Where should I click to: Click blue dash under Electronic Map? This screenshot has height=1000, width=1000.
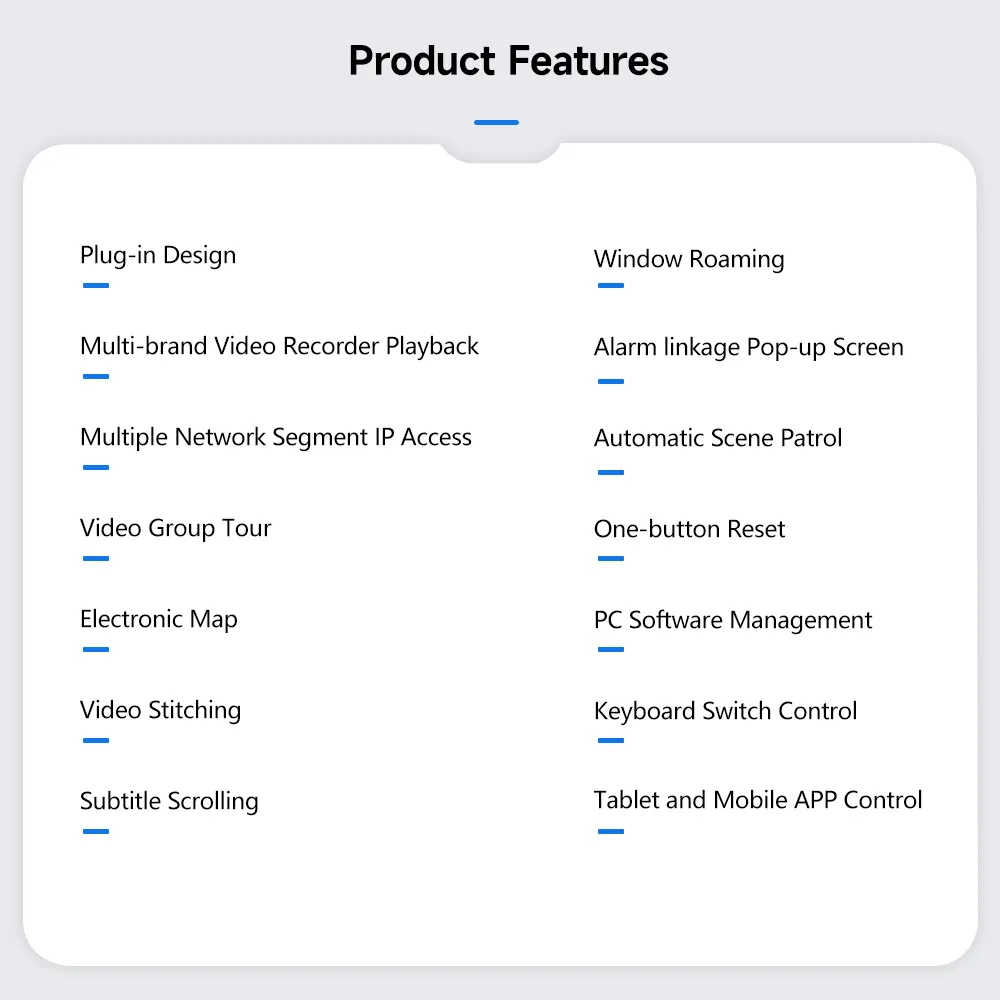tap(96, 650)
